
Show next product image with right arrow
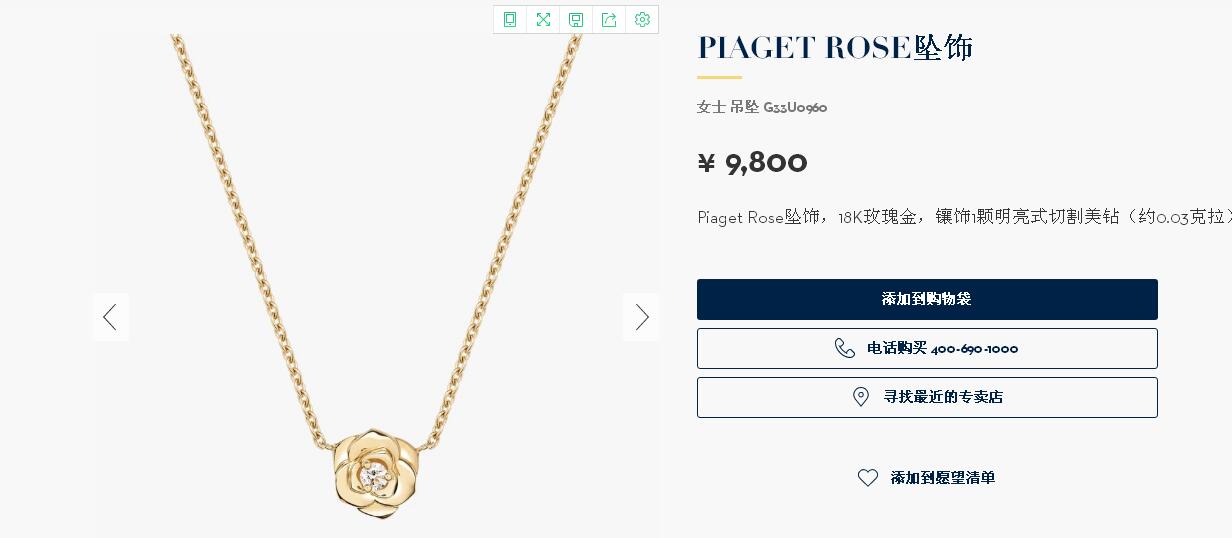(x=641, y=317)
